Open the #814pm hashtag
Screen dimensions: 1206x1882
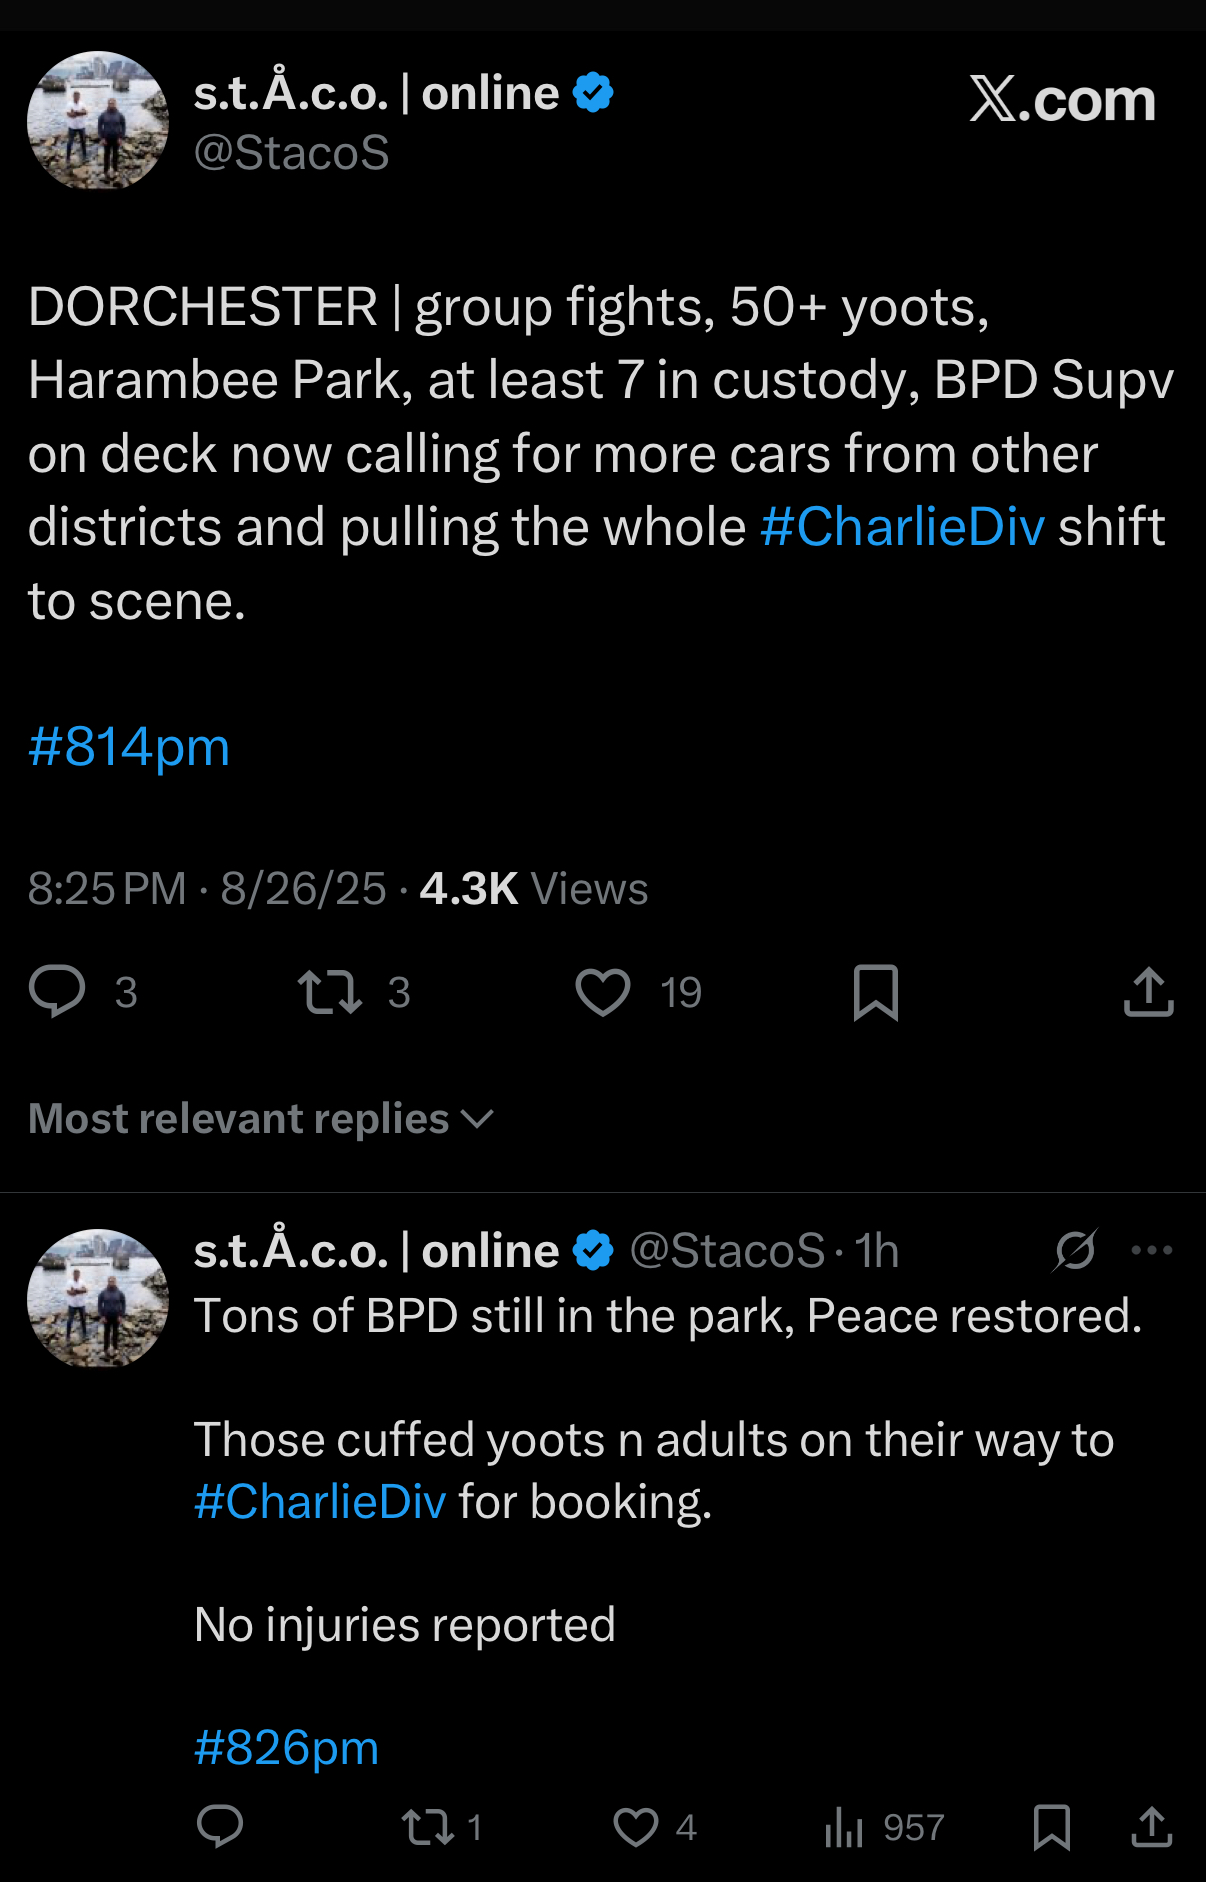[129, 747]
